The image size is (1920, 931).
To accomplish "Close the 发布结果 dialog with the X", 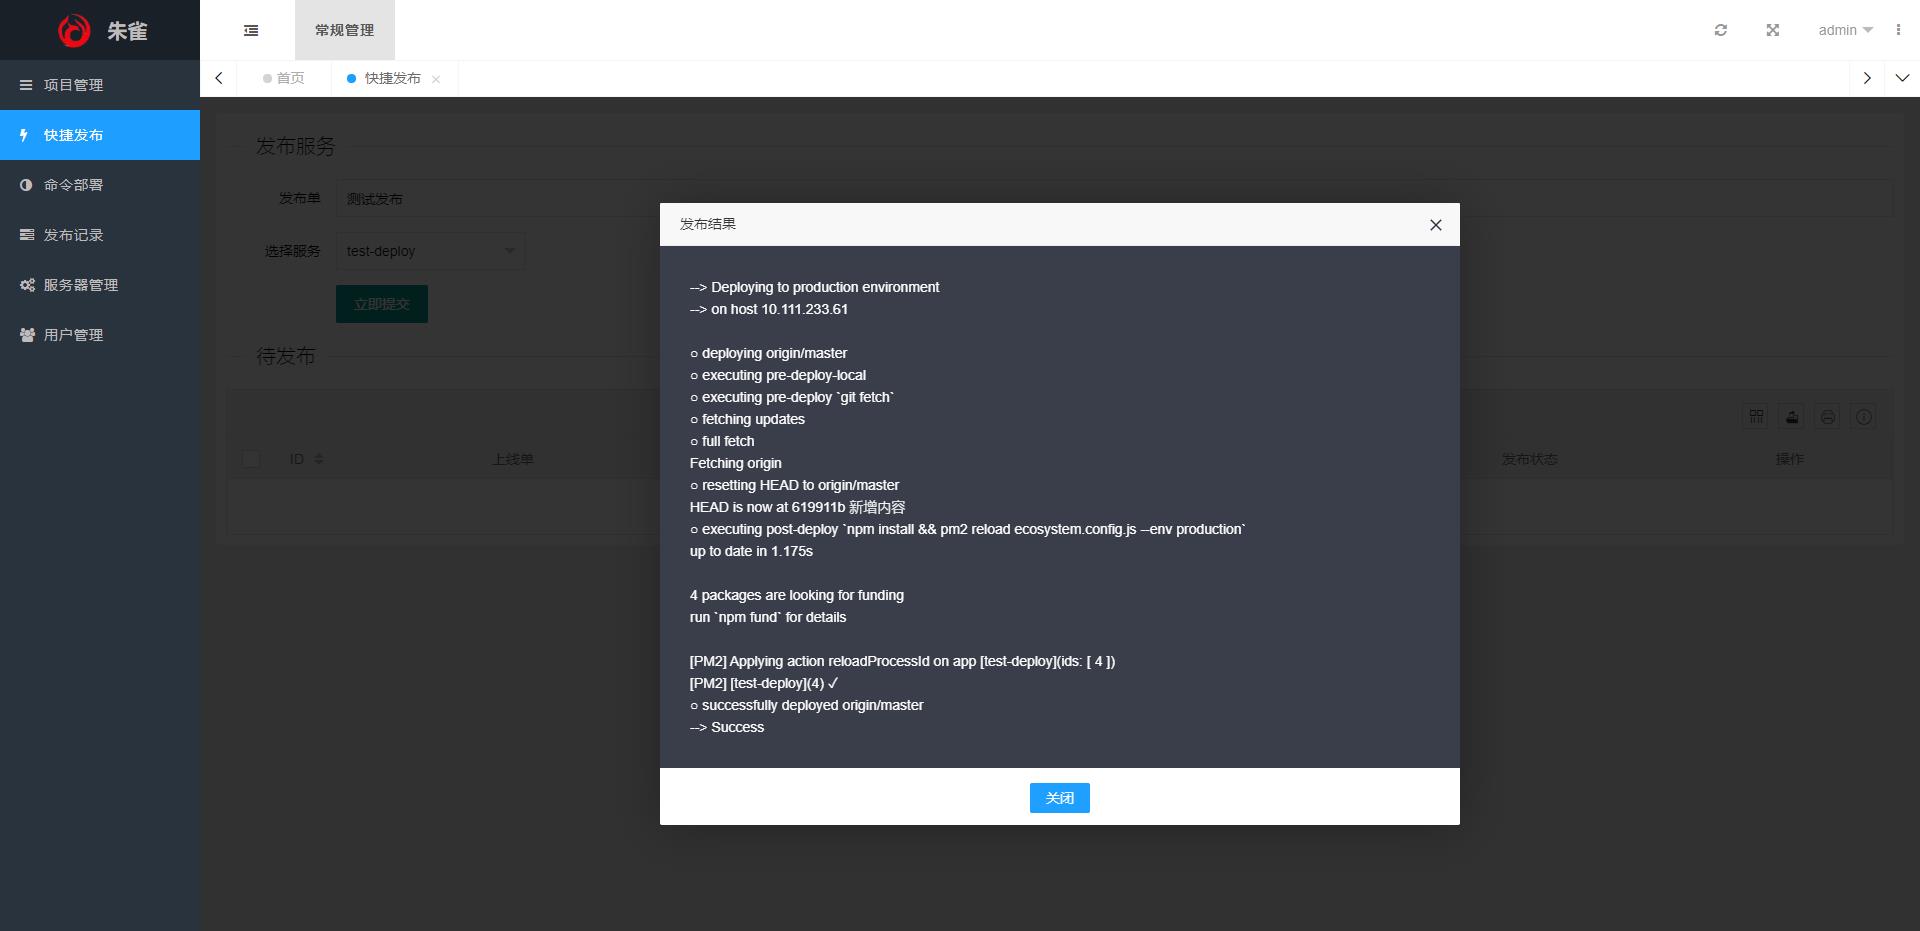I will coord(1435,225).
